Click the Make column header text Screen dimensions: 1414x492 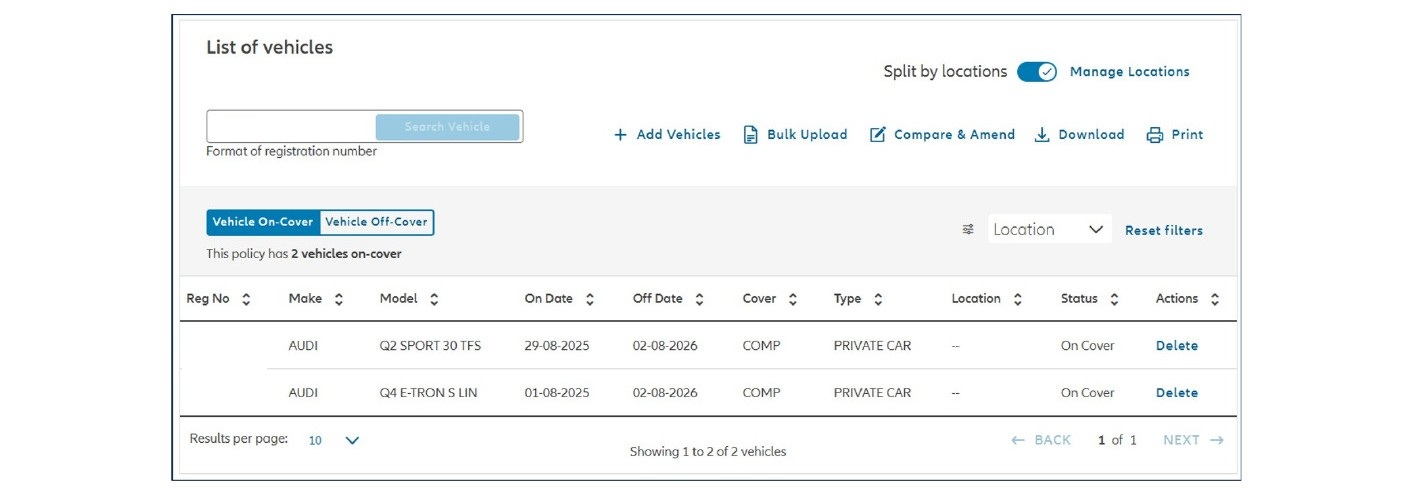click(x=306, y=299)
